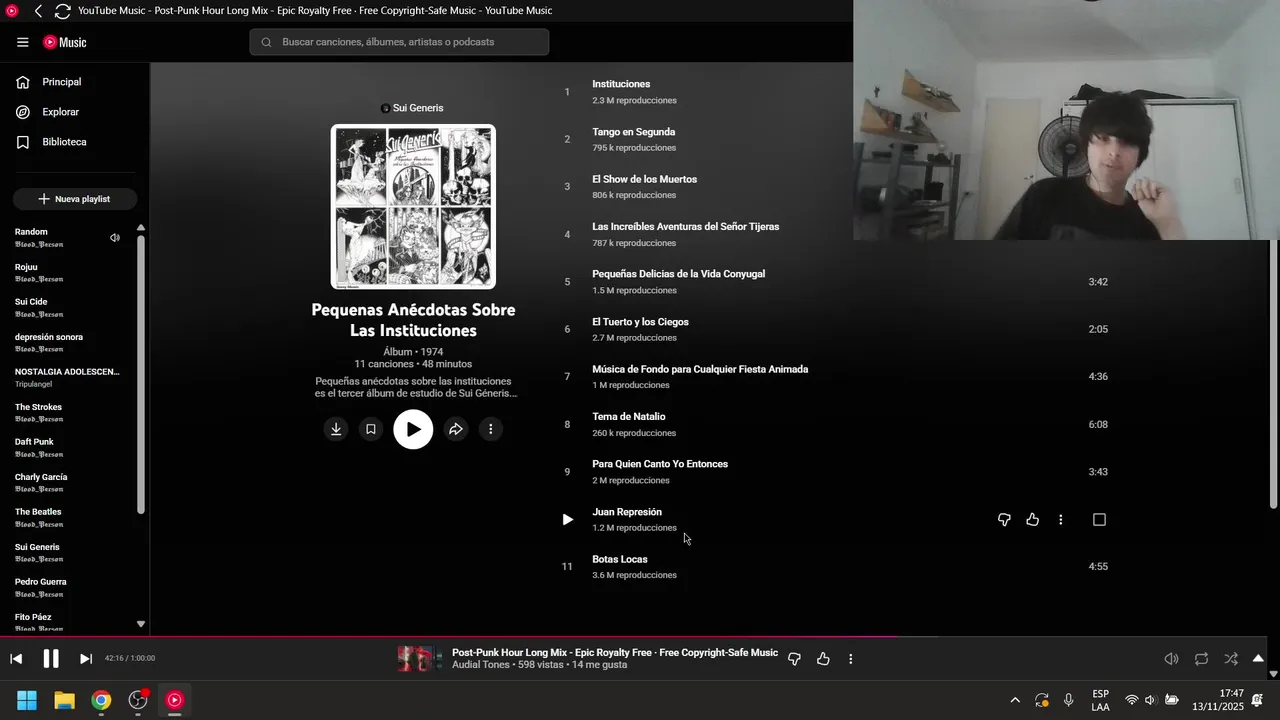Open the Windows Start menu
This screenshot has width=1280, height=720.
pyautogui.click(x=27, y=700)
